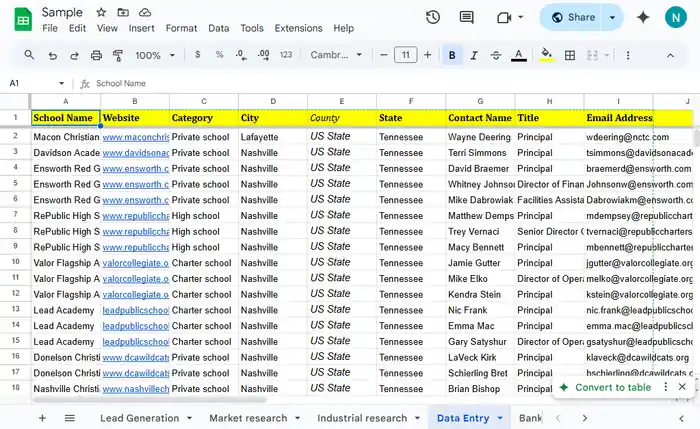Open the all sheets list icon
The height and width of the screenshot is (429, 700).
click(70, 418)
